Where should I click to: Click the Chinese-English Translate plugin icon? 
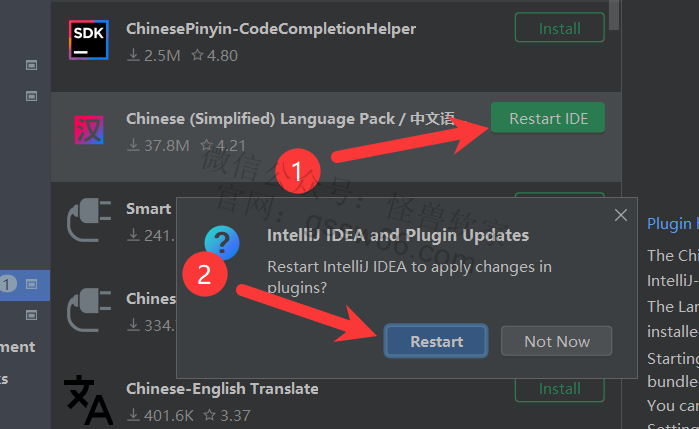click(x=89, y=398)
